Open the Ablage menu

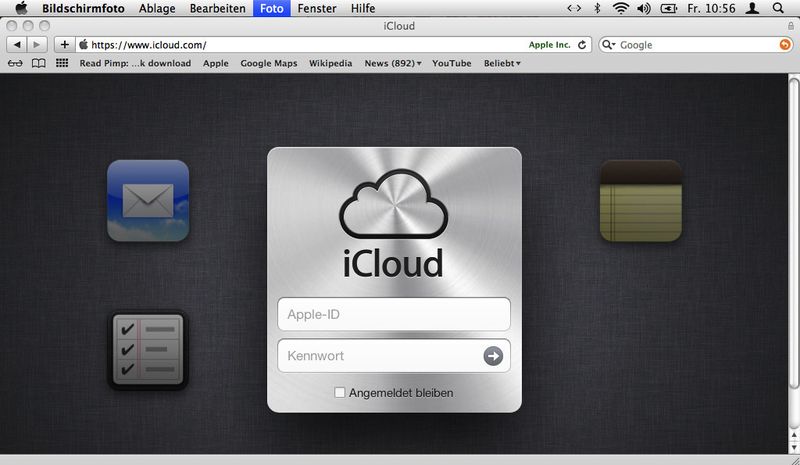(157, 8)
